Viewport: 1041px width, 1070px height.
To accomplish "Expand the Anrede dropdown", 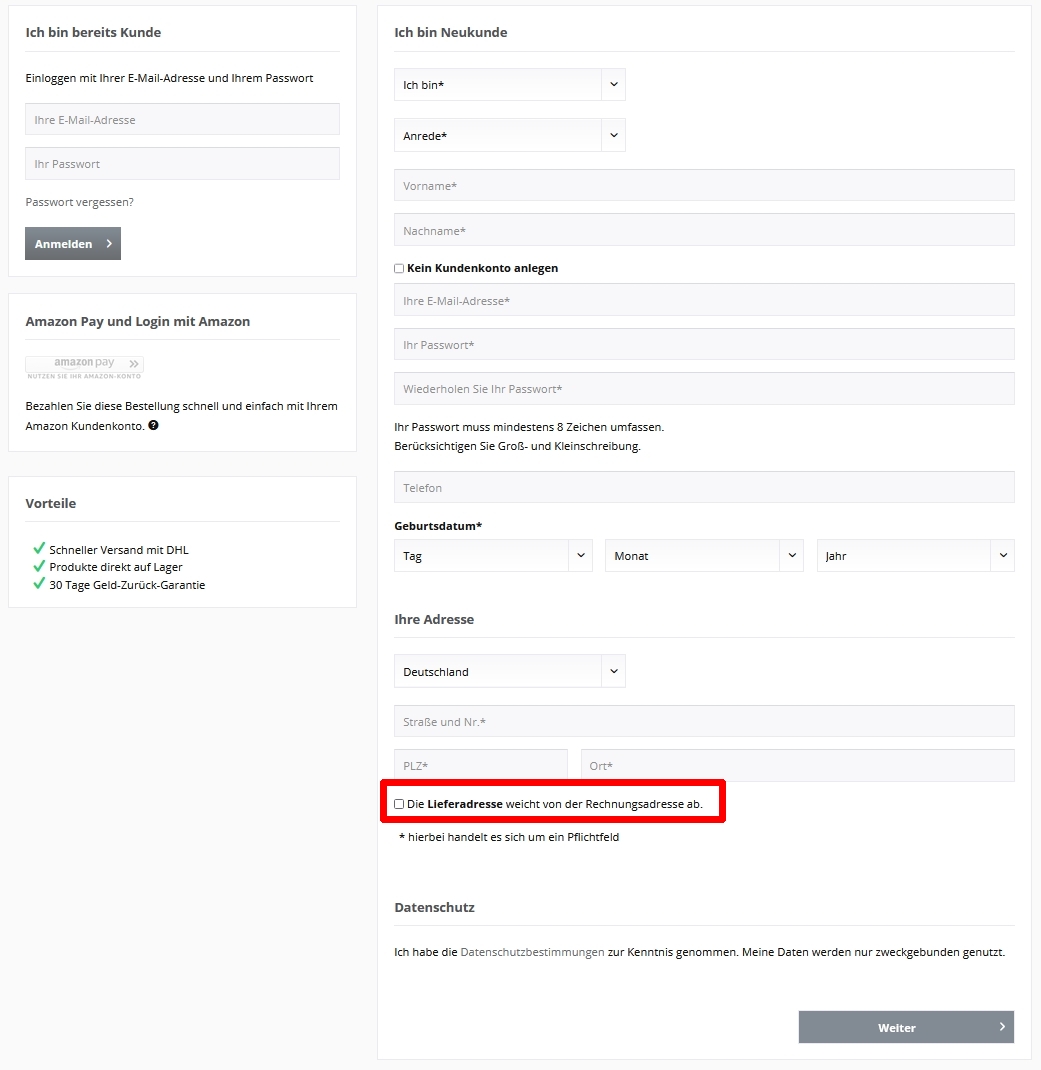I will click(x=509, y=135).
